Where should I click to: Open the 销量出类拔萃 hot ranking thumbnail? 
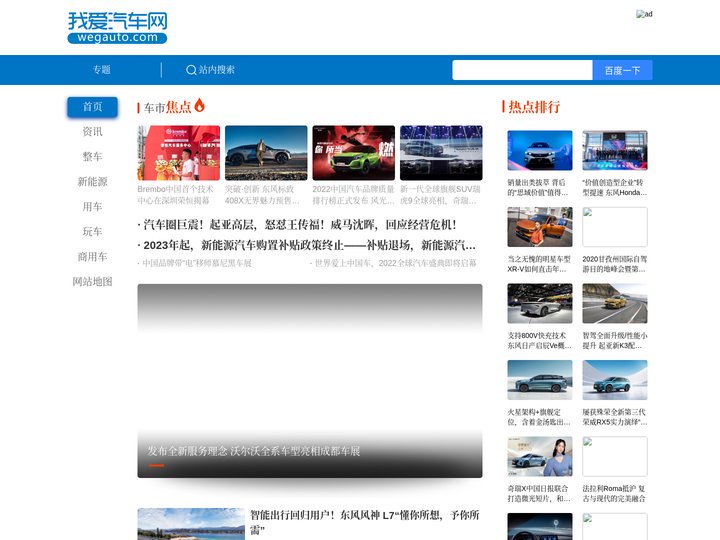540,150
